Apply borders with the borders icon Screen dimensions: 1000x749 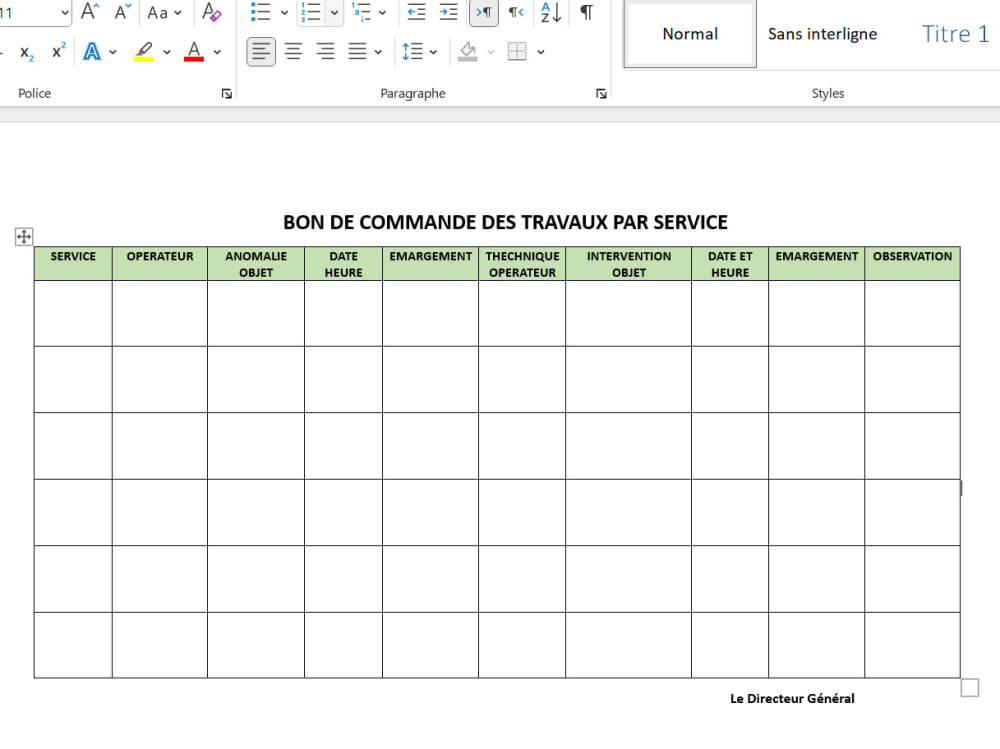[x=517, y=52]
